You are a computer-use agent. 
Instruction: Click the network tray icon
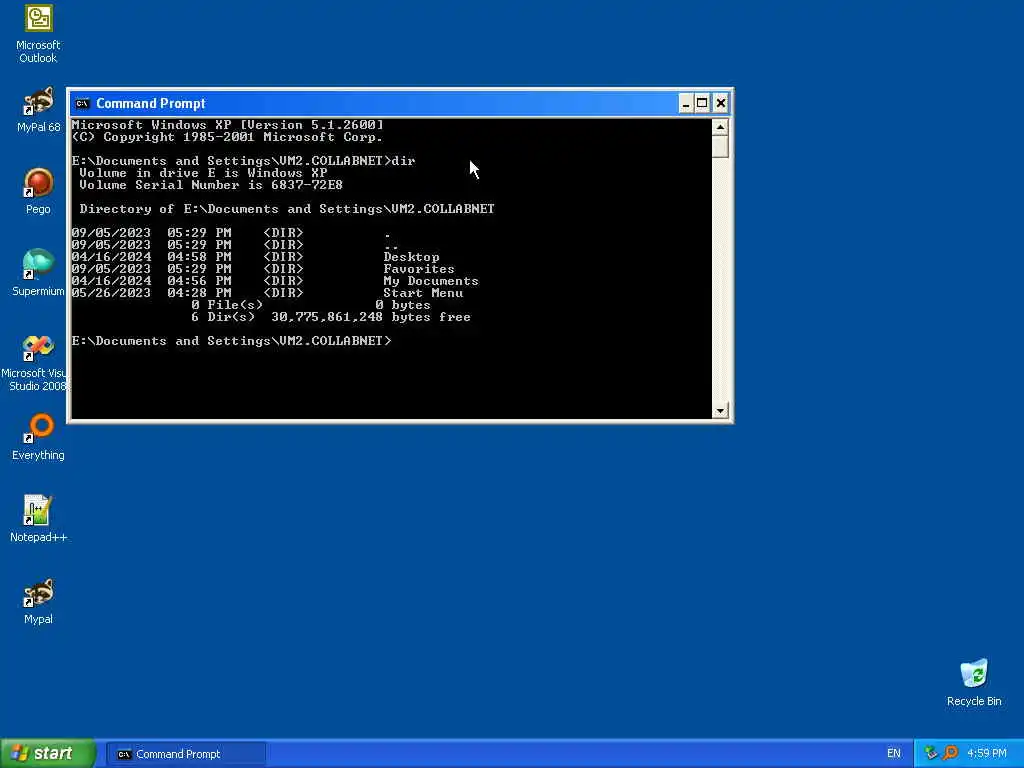point(931,753)
